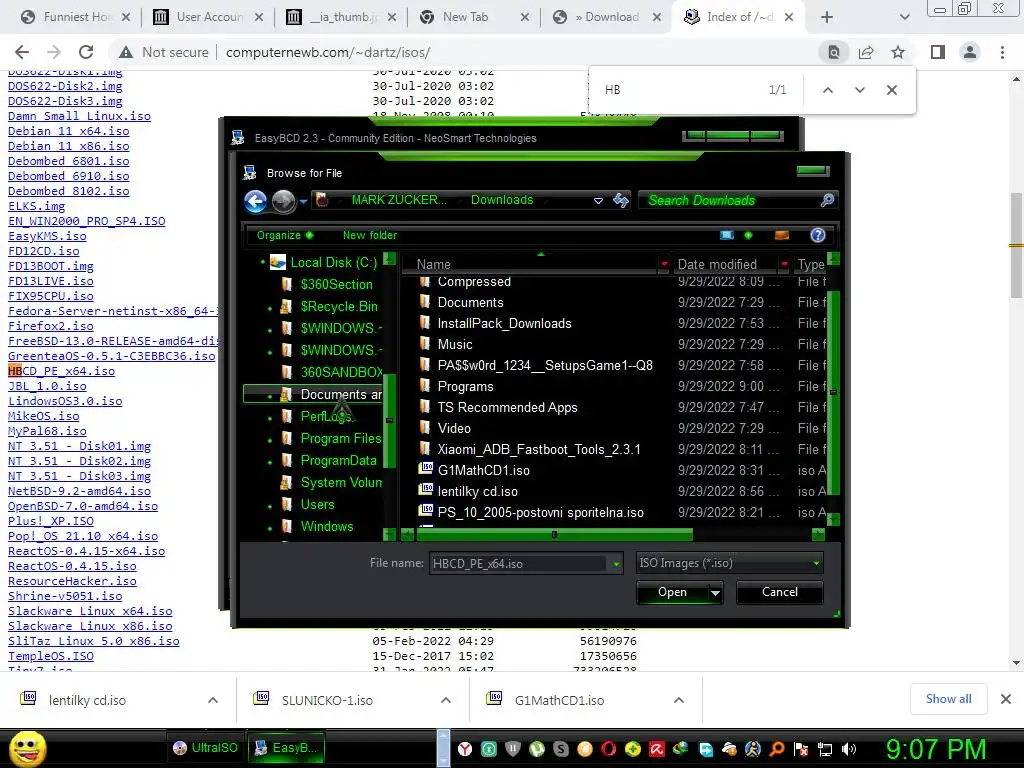Screen dimensions: 1024x768
Task: Click the network tray icon
Action: pos(825,749)
